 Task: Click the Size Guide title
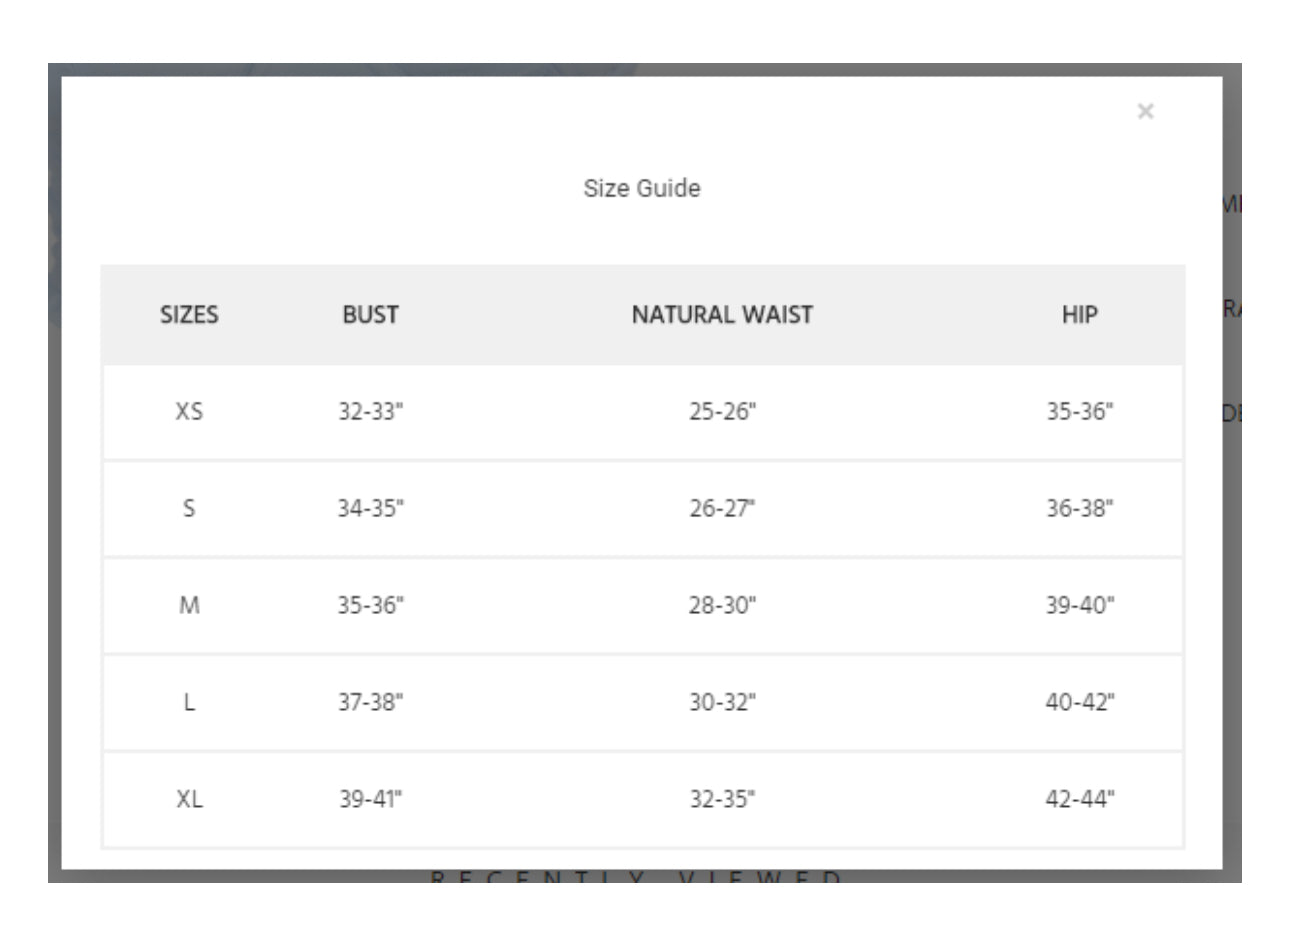[642, 188]
